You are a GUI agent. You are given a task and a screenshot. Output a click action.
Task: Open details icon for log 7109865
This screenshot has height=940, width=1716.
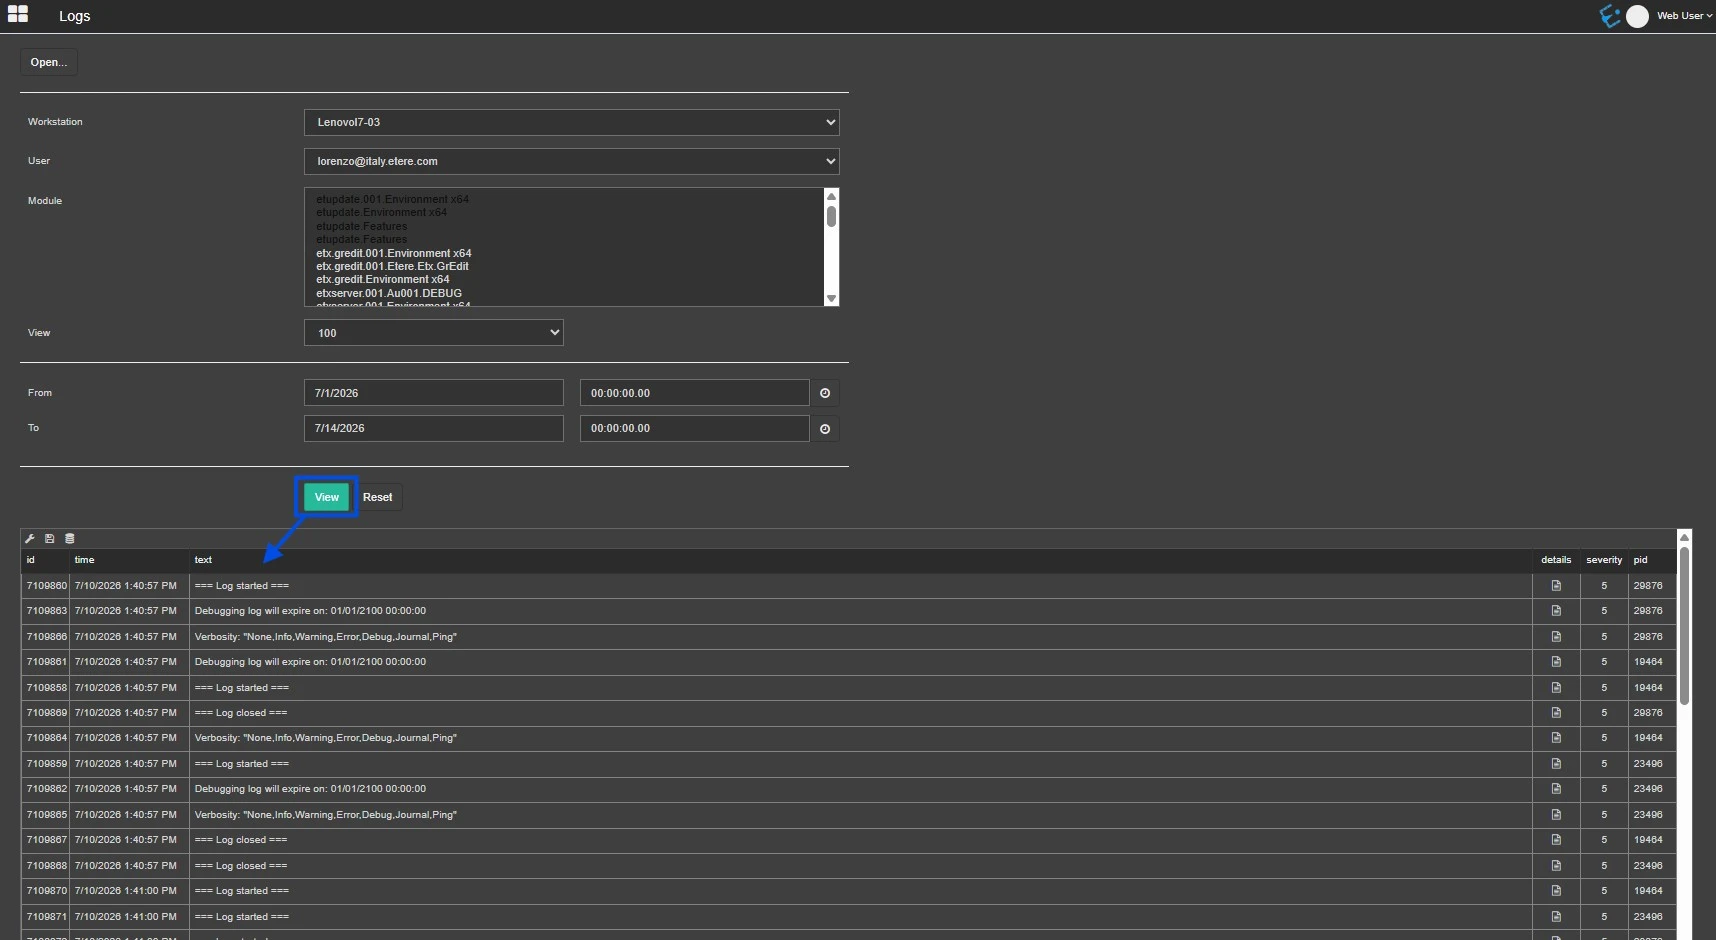point(1556,815)
